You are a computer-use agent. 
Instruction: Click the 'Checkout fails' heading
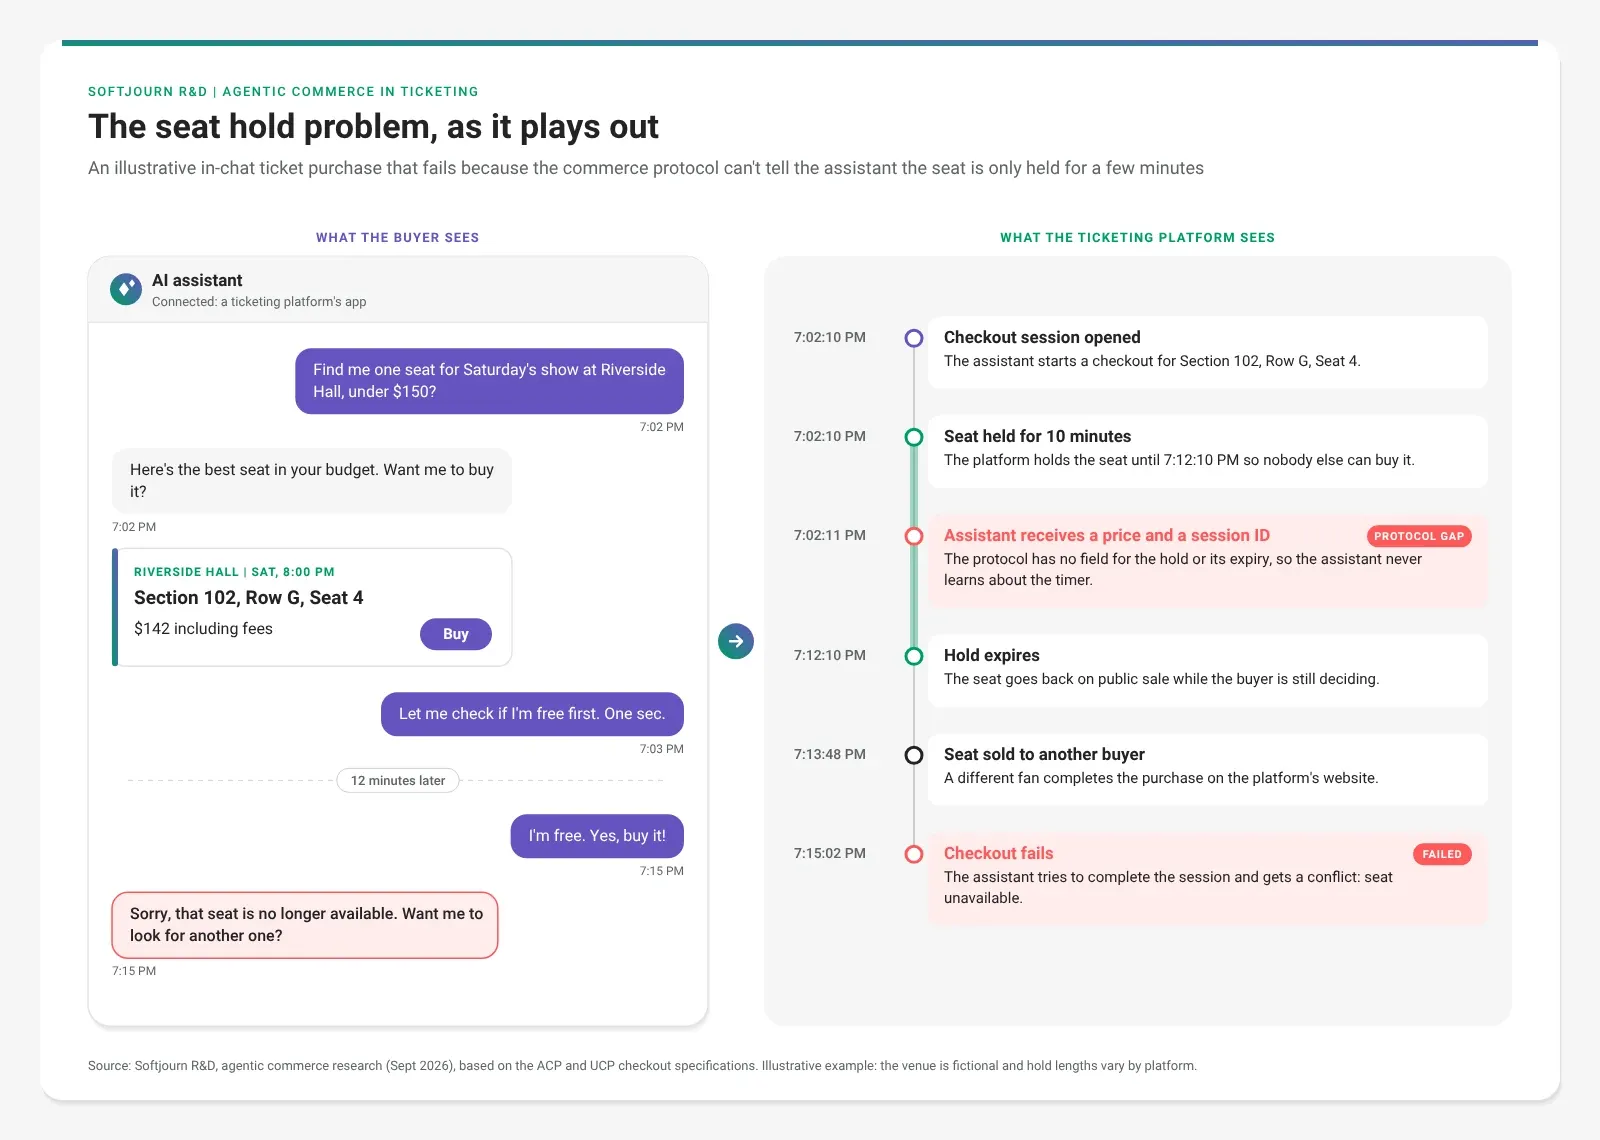pyautogui.click(x=999, y=854)
